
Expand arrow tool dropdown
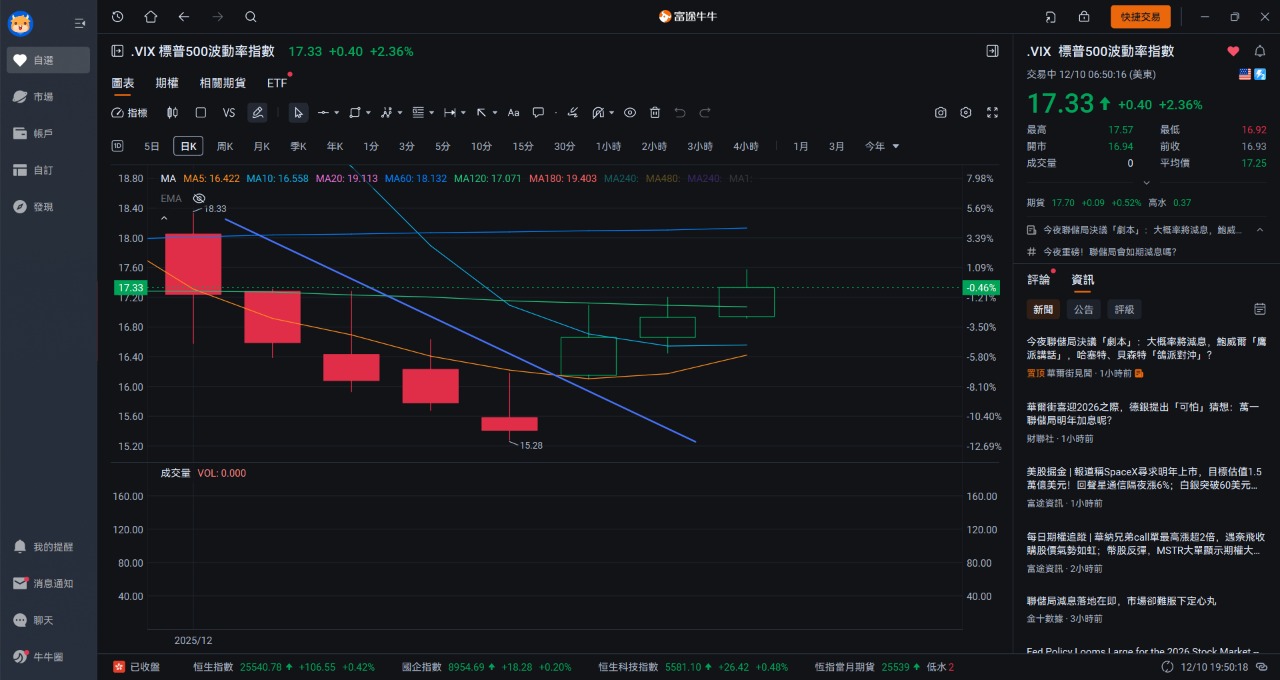(x=494, y=113)
